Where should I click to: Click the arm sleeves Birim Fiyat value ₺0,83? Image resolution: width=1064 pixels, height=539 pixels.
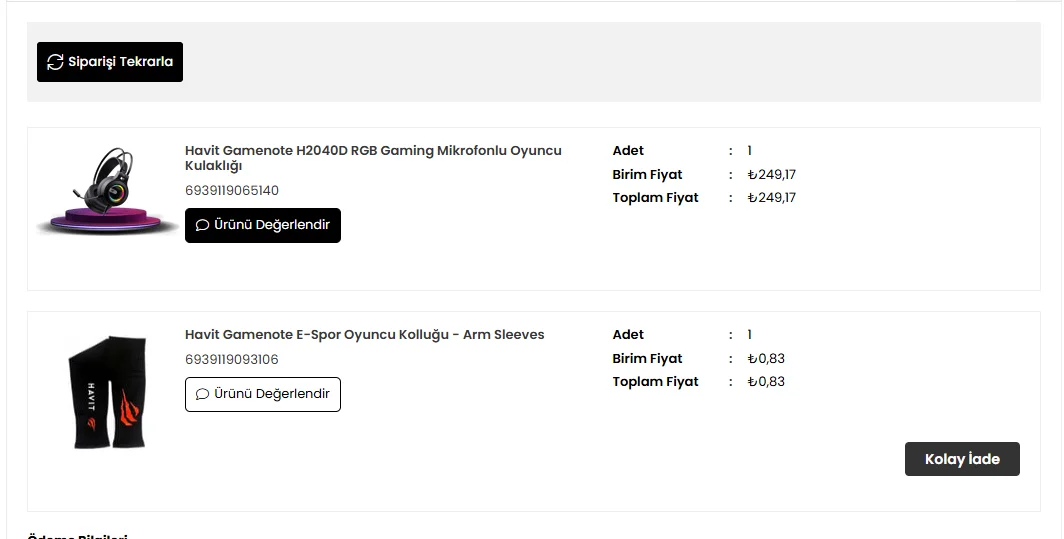pos(766,359)
